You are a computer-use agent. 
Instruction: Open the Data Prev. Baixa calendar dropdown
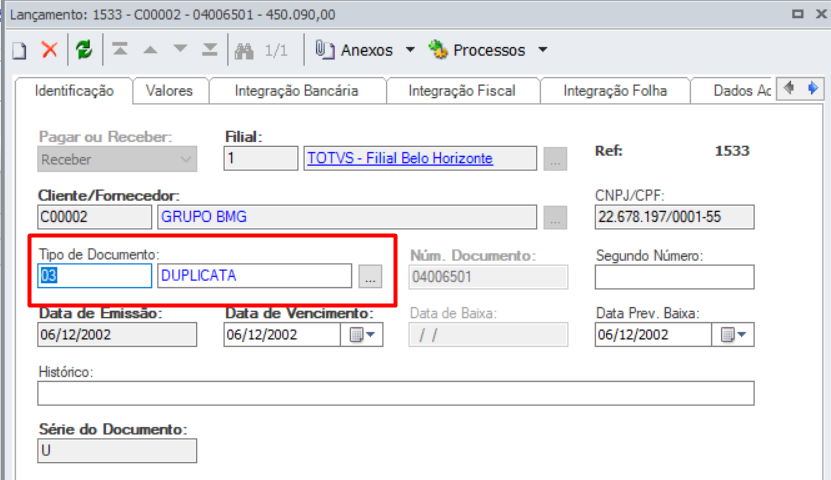click(733, 335)
